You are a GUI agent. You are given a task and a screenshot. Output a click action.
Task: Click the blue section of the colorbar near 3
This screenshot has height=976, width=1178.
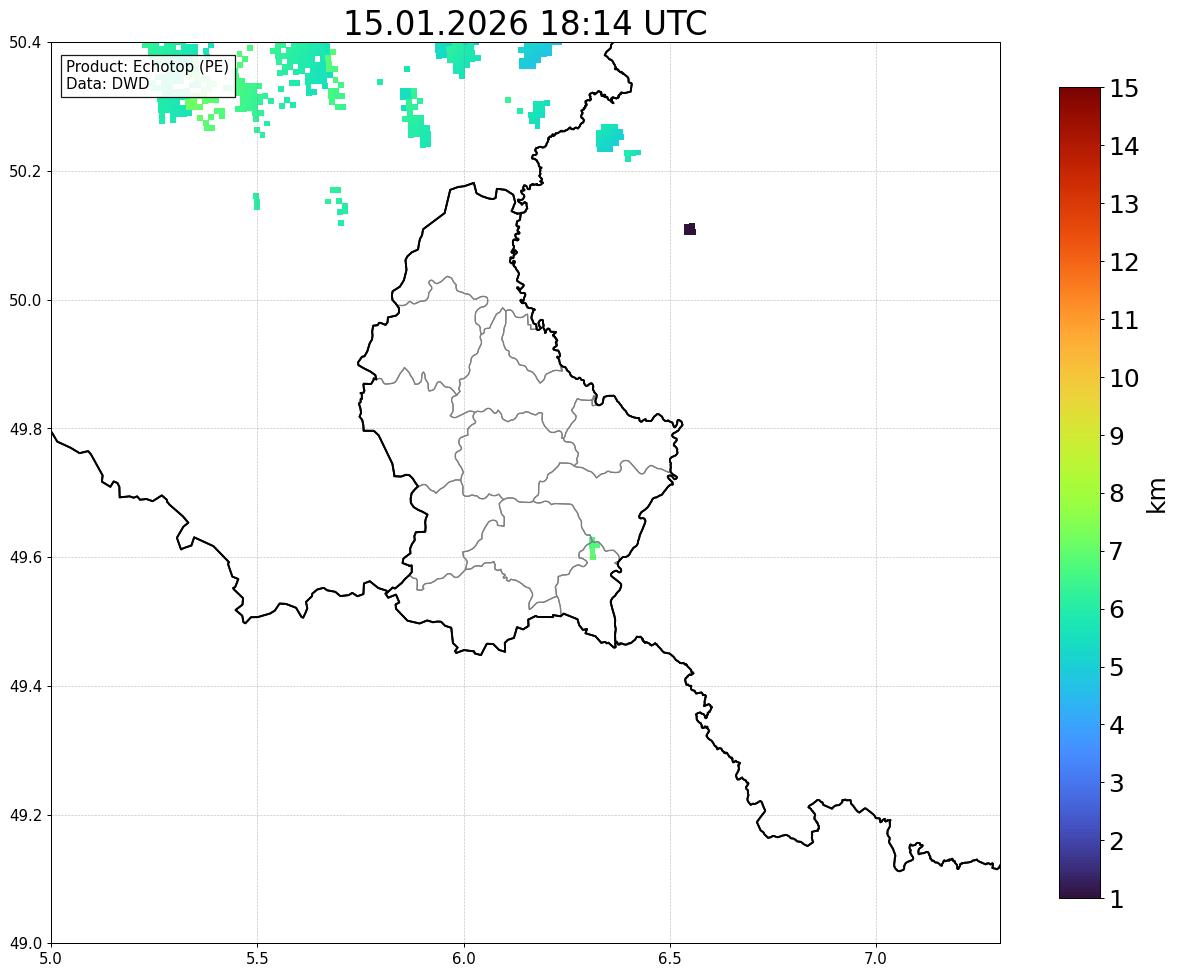click(x=1080, y=783)
